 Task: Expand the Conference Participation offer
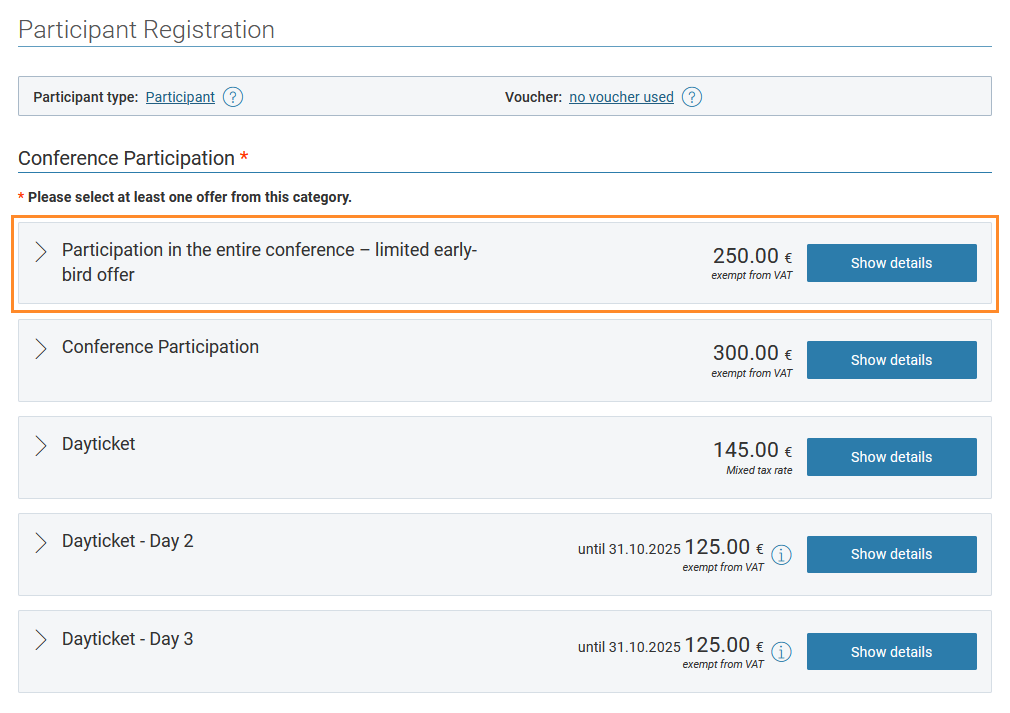[40, 348]
